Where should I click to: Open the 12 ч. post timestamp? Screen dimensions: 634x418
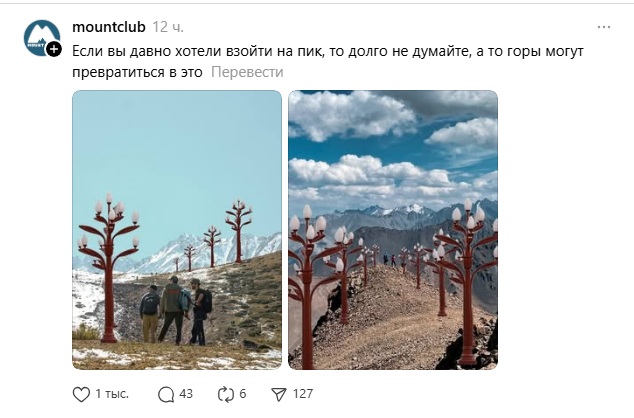click(168, 27)
